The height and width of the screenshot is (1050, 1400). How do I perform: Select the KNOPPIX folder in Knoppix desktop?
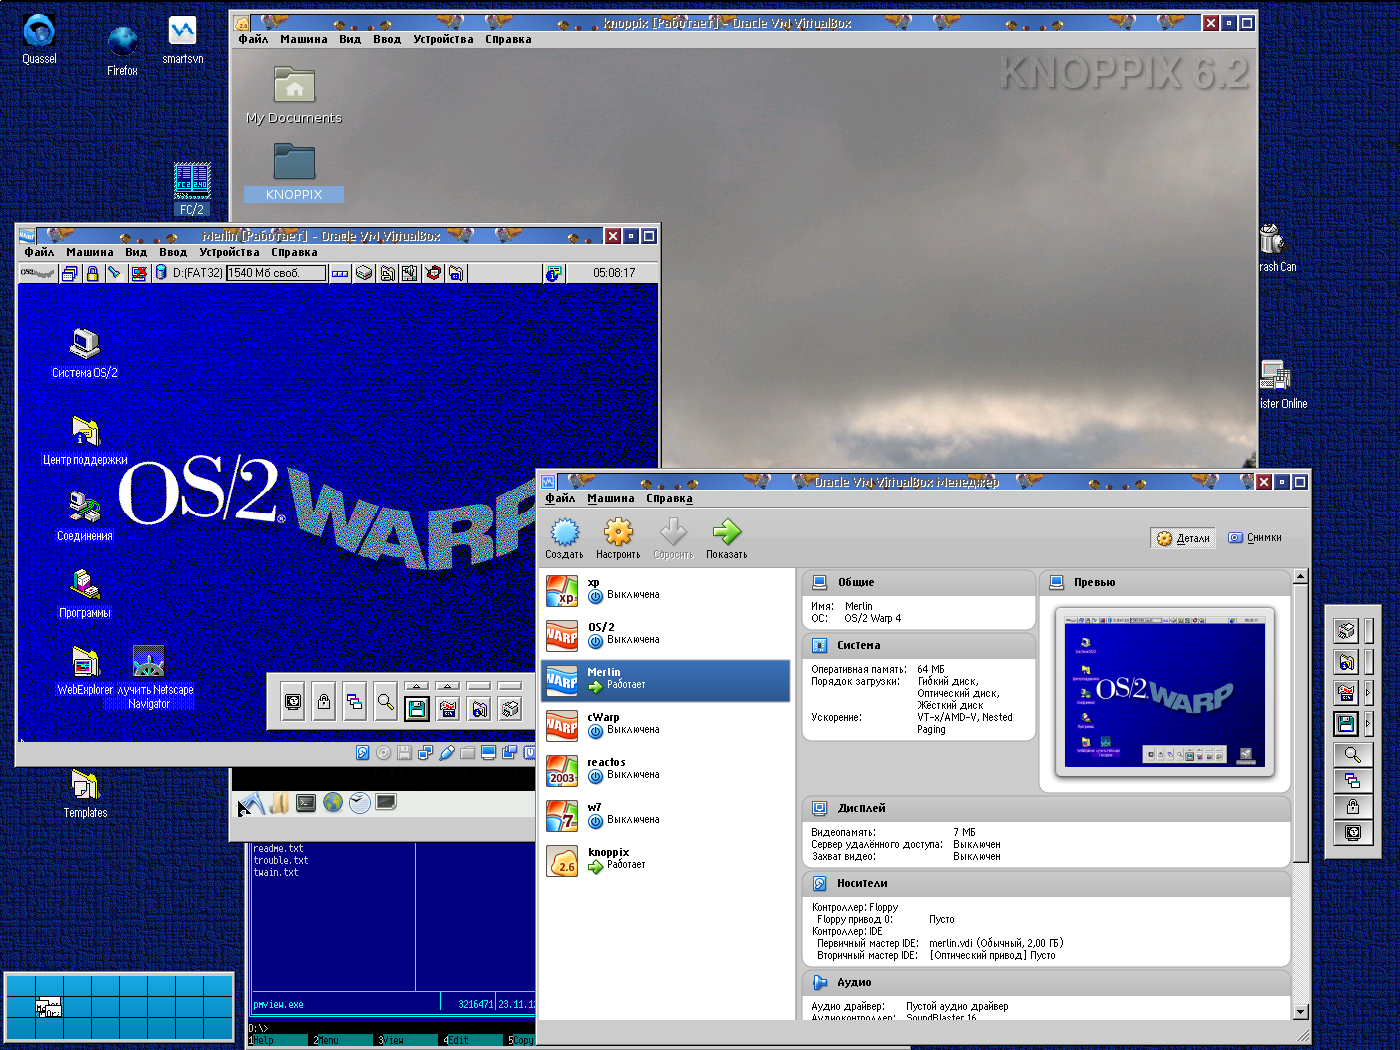(x=294, y=171)
